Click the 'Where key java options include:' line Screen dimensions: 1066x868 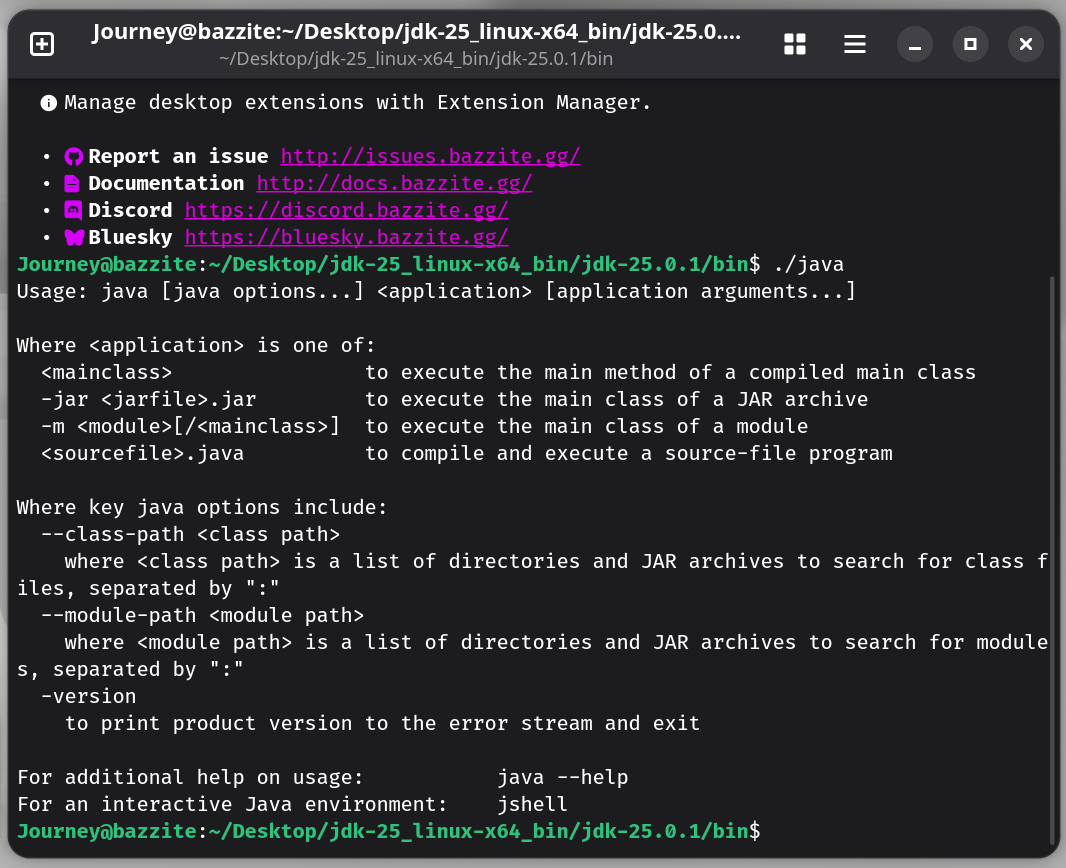[x=202, y=508]
